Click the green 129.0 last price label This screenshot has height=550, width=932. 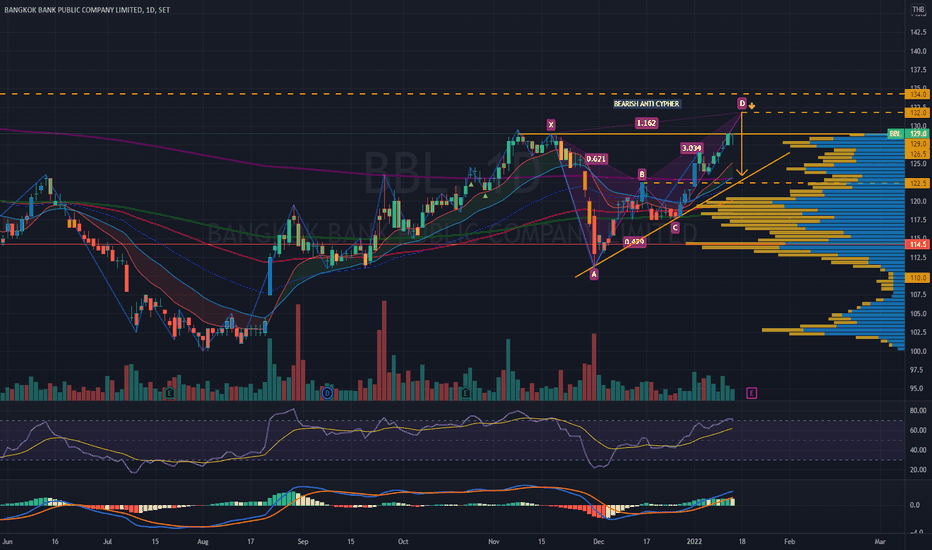[918, 134]
